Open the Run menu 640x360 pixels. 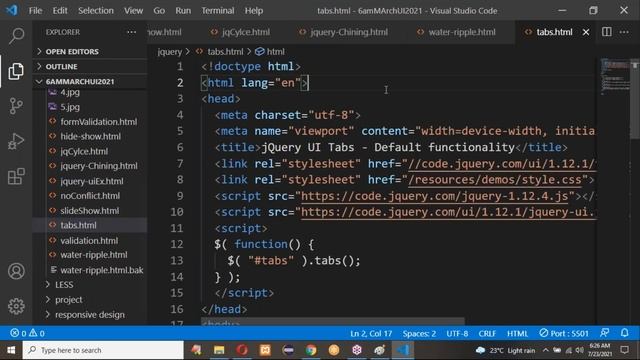183,11
